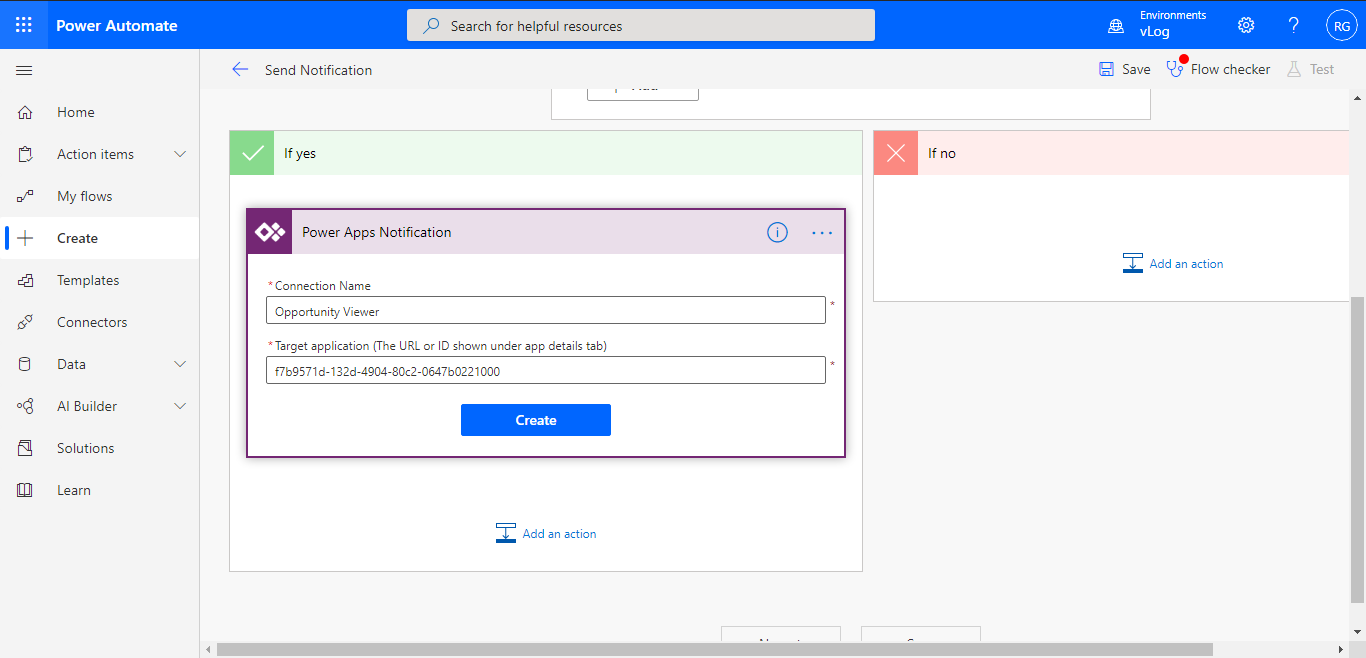Click the horizontal scrollbar thumb
Screen dimensions: 1366x658
click(715, 650)
